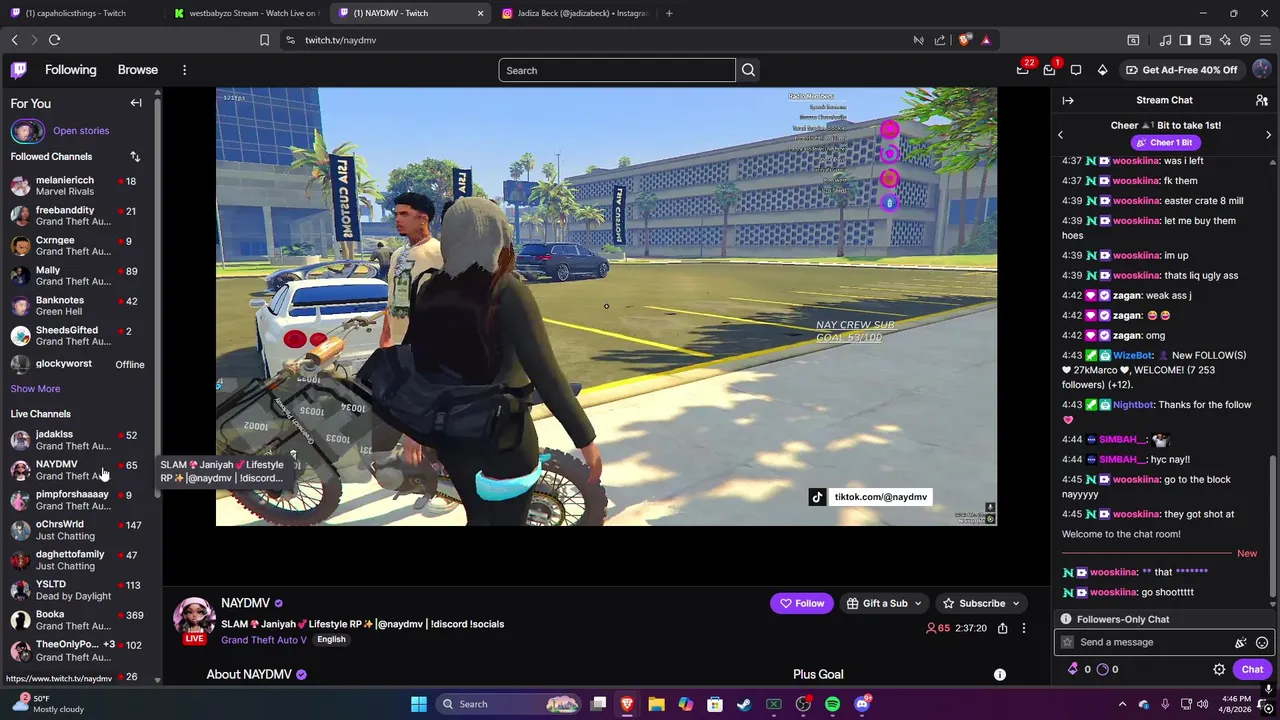Open the share stream icon
Screen dimensions: 1280x720
point(1002,628)
